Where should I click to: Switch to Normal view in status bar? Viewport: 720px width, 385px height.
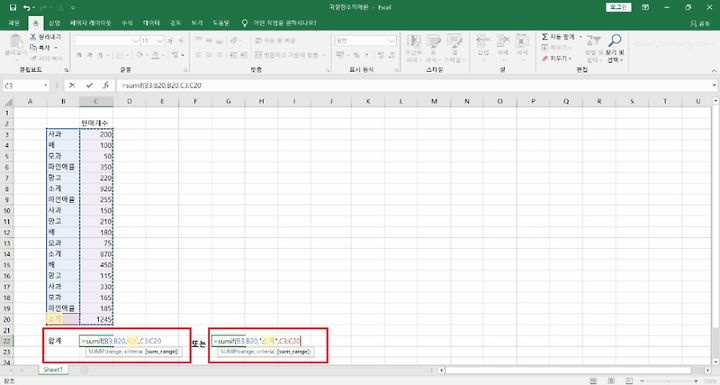click(x=593, y=381)
